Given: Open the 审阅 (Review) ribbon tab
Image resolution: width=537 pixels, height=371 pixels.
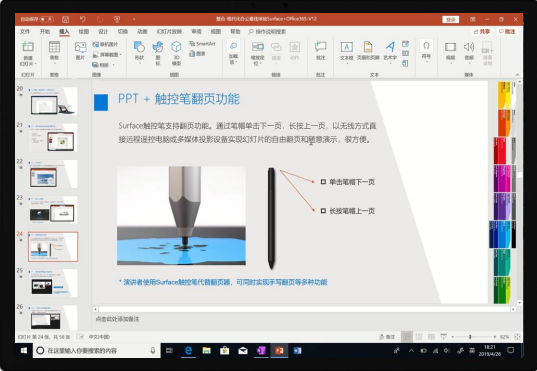Looking at the screenshot, I should click(196, 32).
